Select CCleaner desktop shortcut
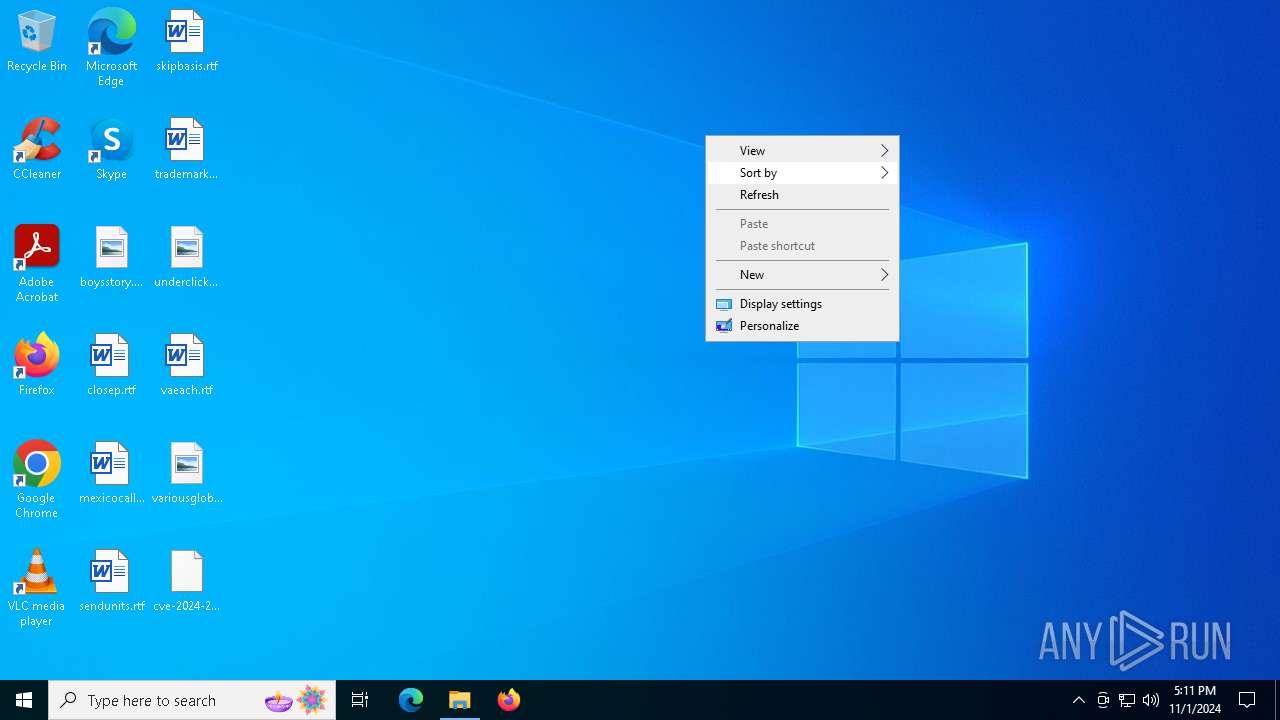1280x720 pixels. [37, 150]
